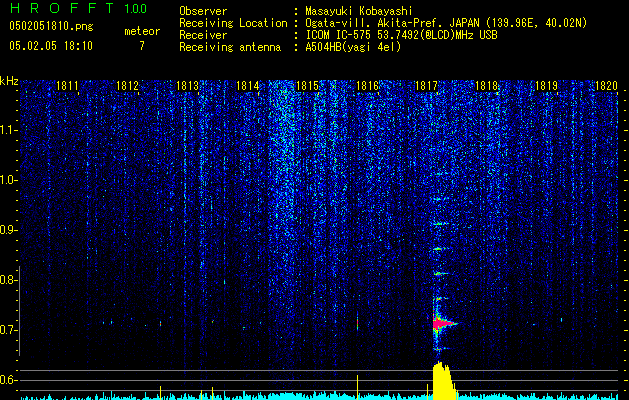The image size is (629, 400).
Task: Click the 1816 time marker
Action: coord(367,86)
